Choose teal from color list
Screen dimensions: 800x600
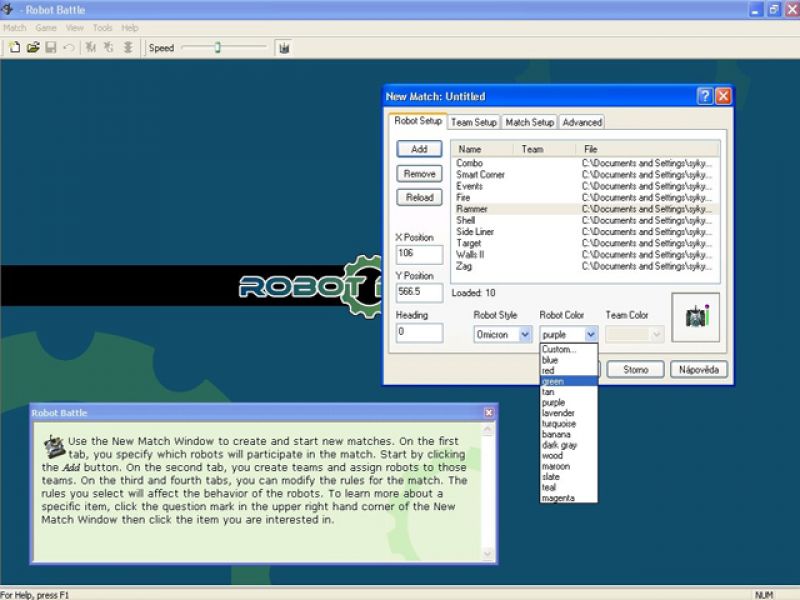pos(568,487)
